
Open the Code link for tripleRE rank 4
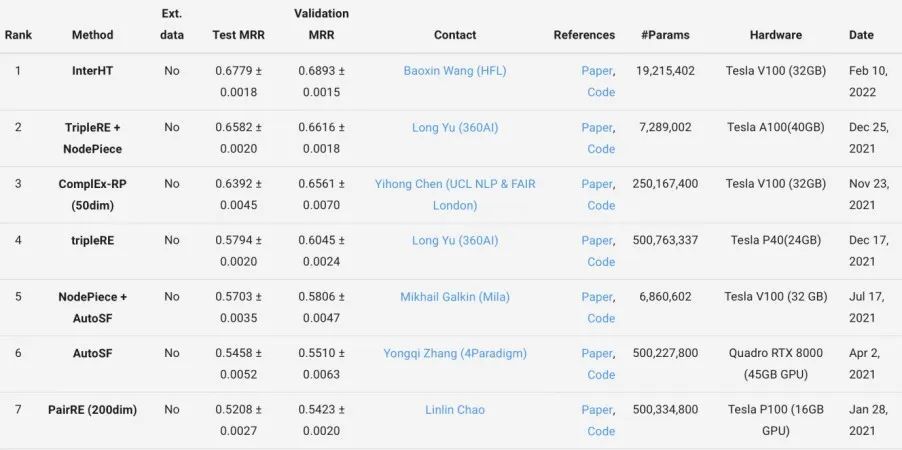pyautogui.click(x=601, y=261)
